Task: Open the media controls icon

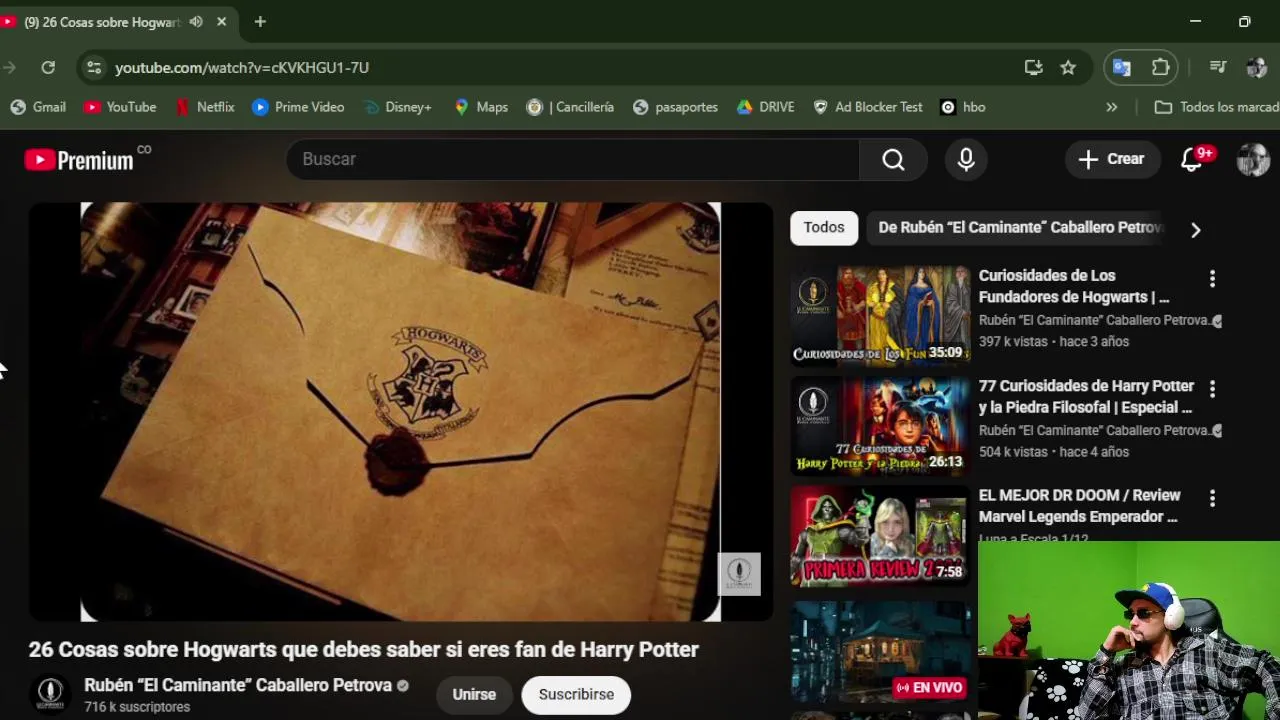Action: tap(1218, 67)
